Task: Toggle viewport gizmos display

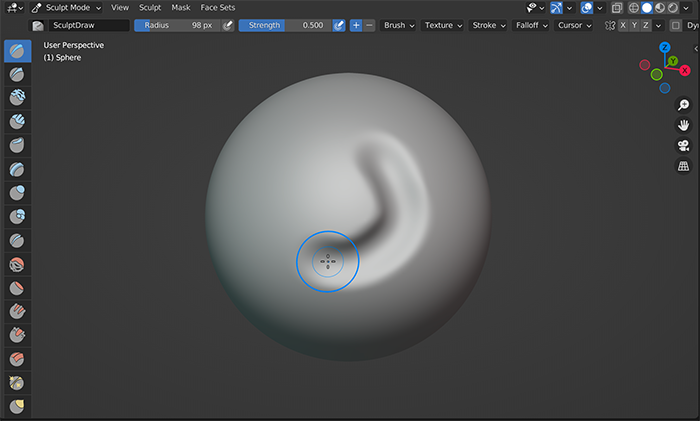Action: [556, 8]
